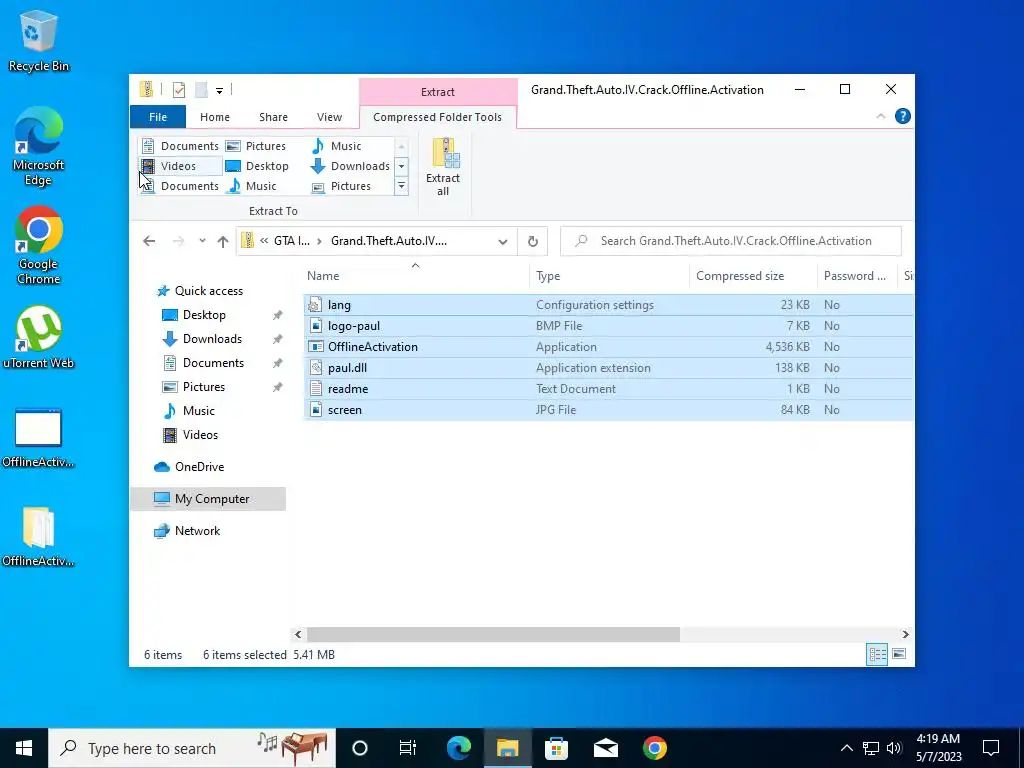This screenshot has height=768, width=1024.
Task: Click the pink Extract contextual tab
Action: [438, 92]
